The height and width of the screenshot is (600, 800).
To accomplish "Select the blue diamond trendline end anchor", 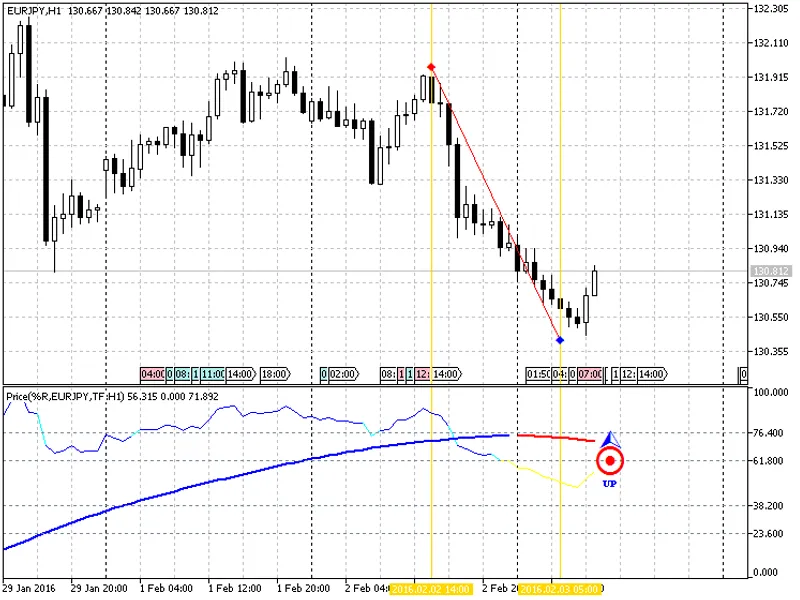I will 560,340.
